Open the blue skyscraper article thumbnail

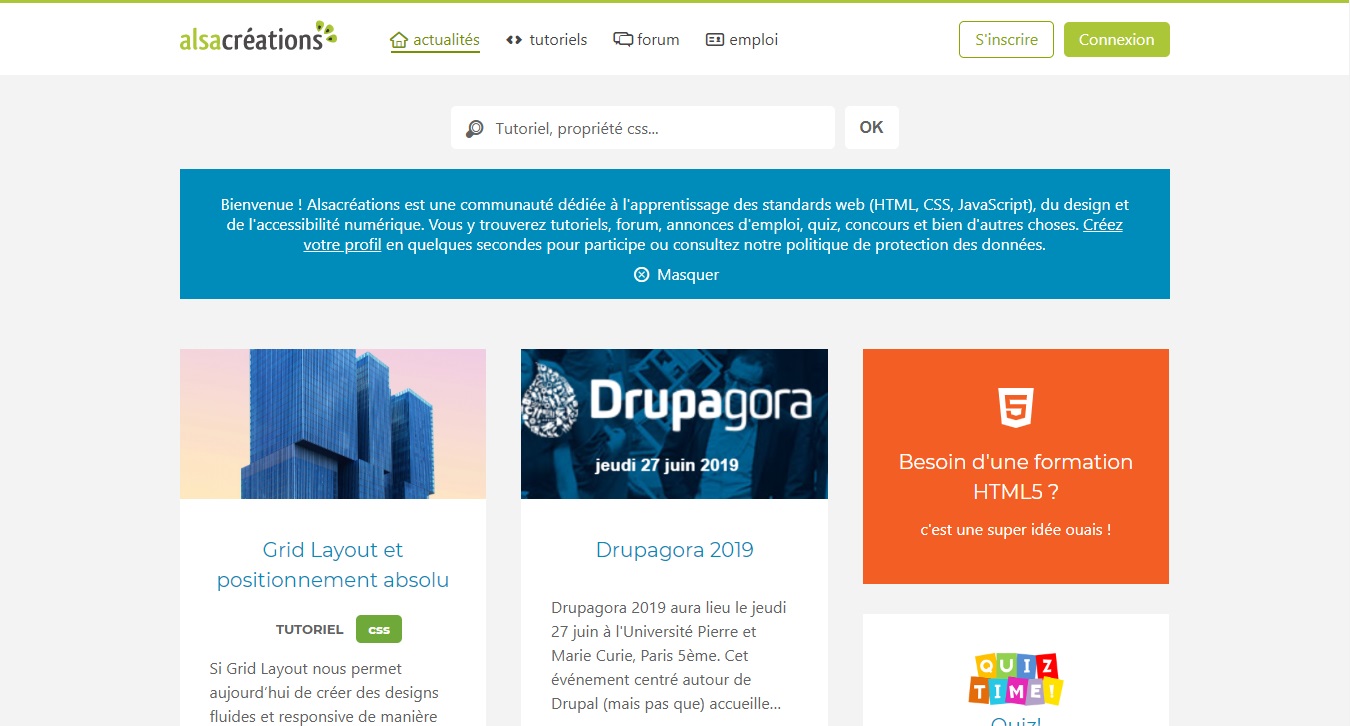pos(333,424)
